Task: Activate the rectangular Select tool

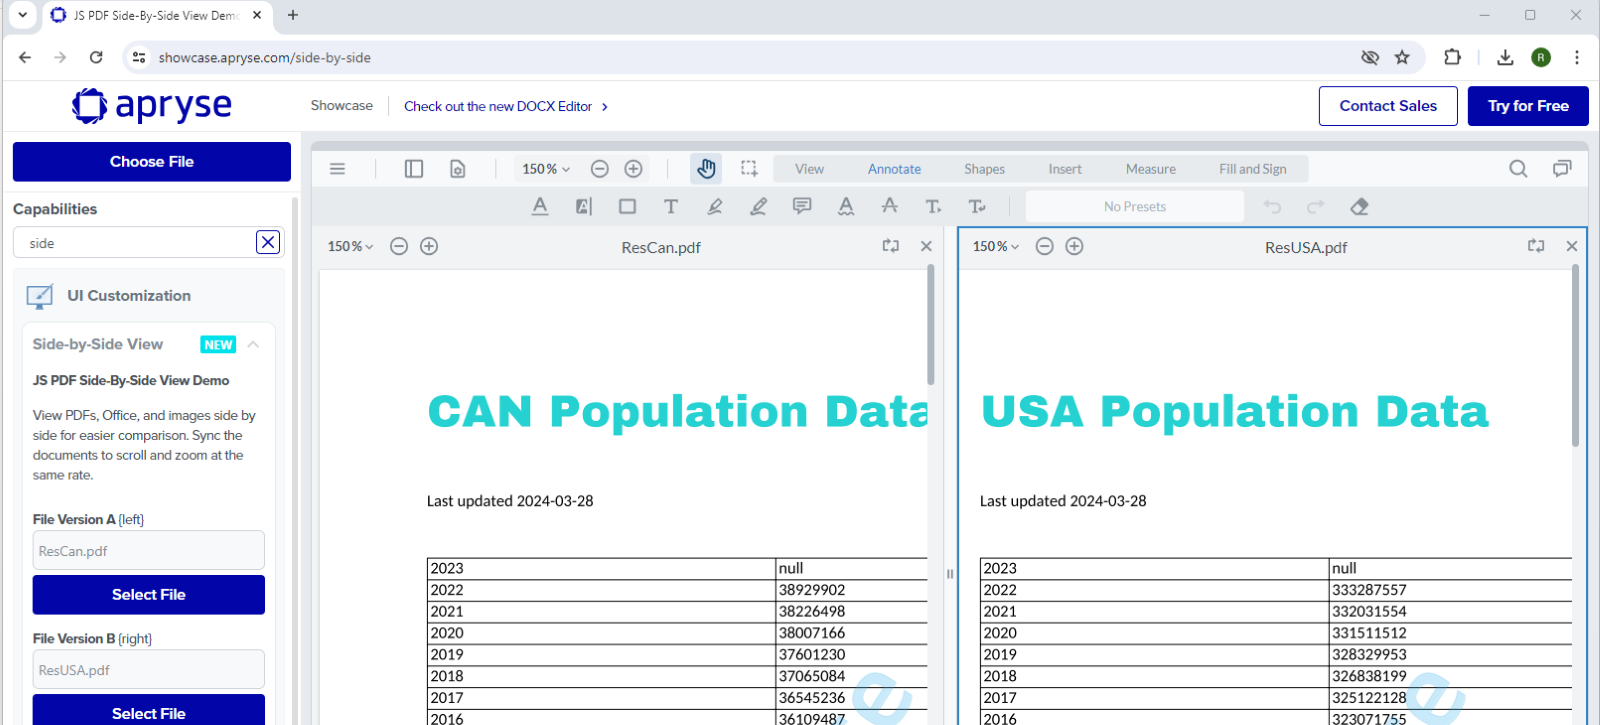Action: coord(749,169)
